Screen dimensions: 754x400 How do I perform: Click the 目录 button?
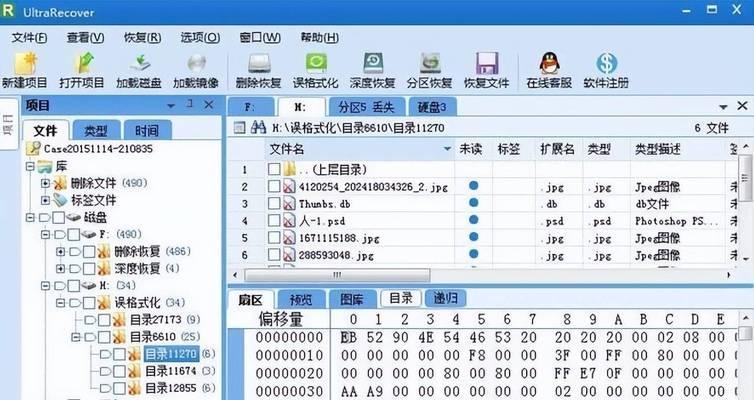(401, 299)
